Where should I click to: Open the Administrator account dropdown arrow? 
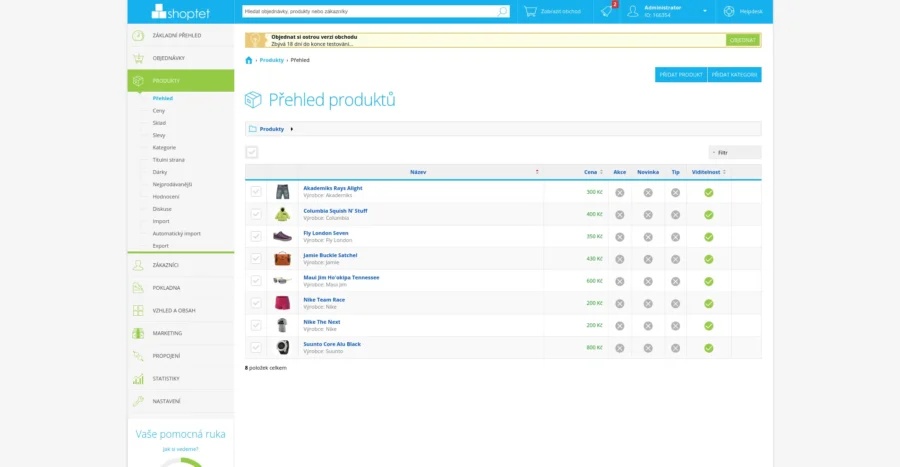click(705, 11)
